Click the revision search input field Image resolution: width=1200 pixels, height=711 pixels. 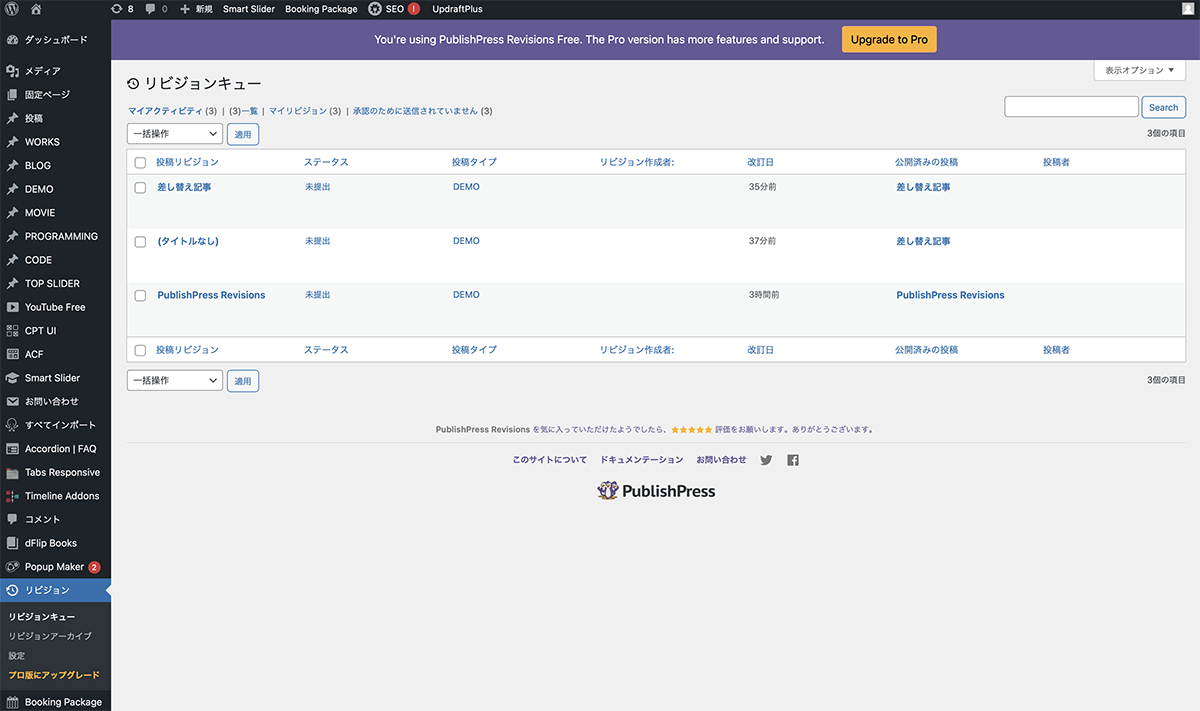click(x=1071, y=107)
